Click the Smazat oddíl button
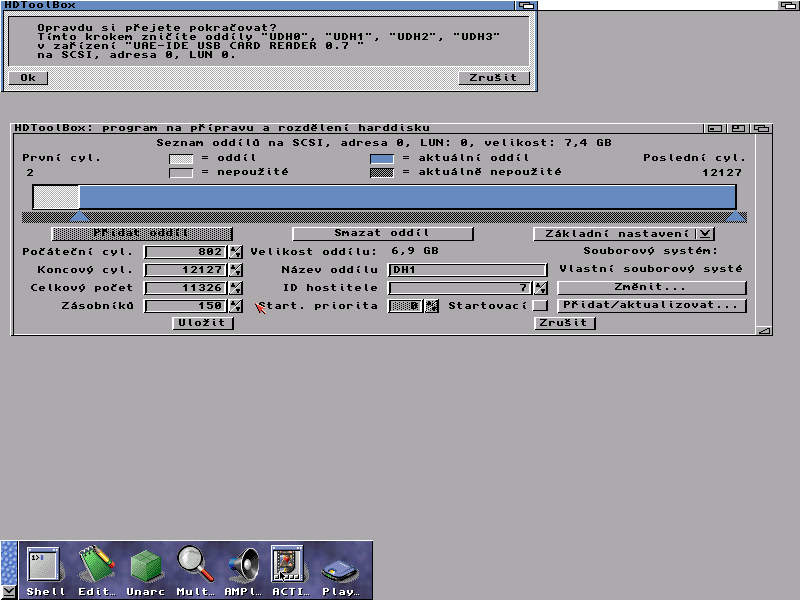Screen dimensions: 800x600 (383, 233)
